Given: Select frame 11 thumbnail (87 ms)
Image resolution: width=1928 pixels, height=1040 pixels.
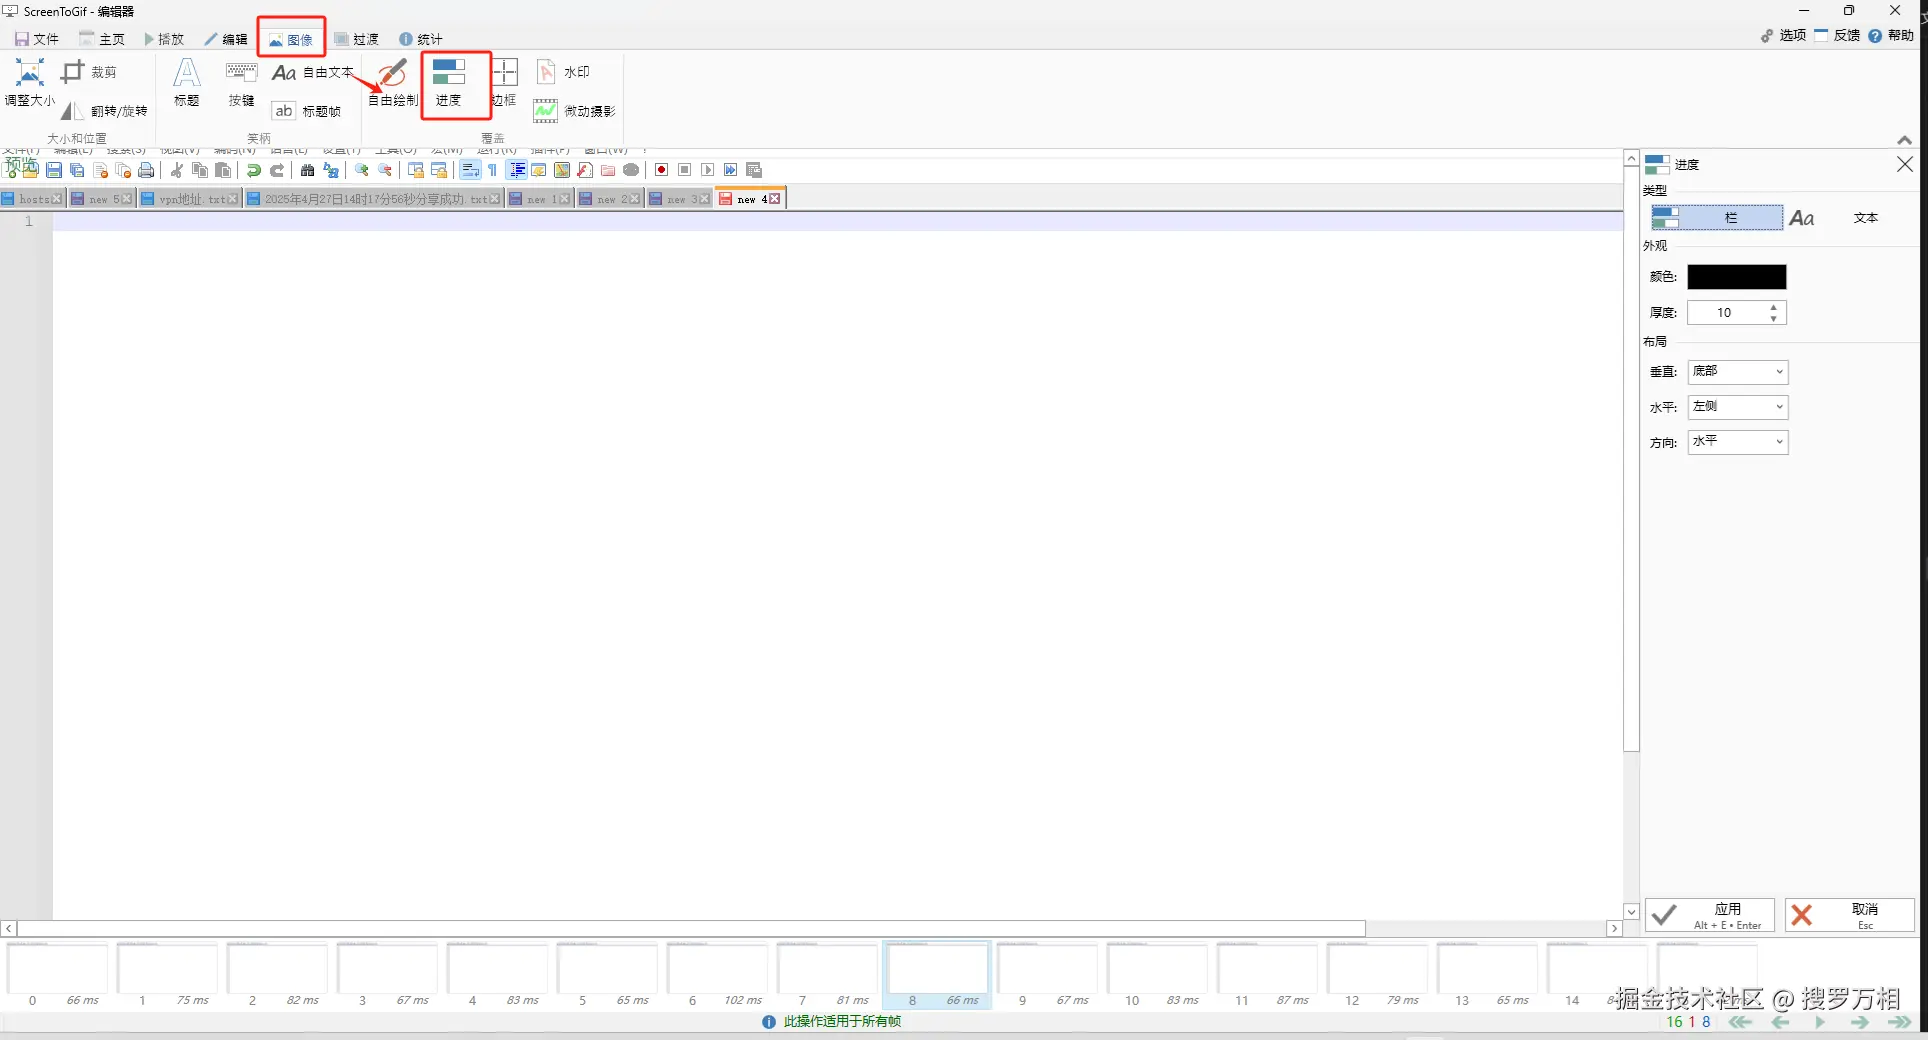Looking at the screenshot, I should click(1268, 975).
